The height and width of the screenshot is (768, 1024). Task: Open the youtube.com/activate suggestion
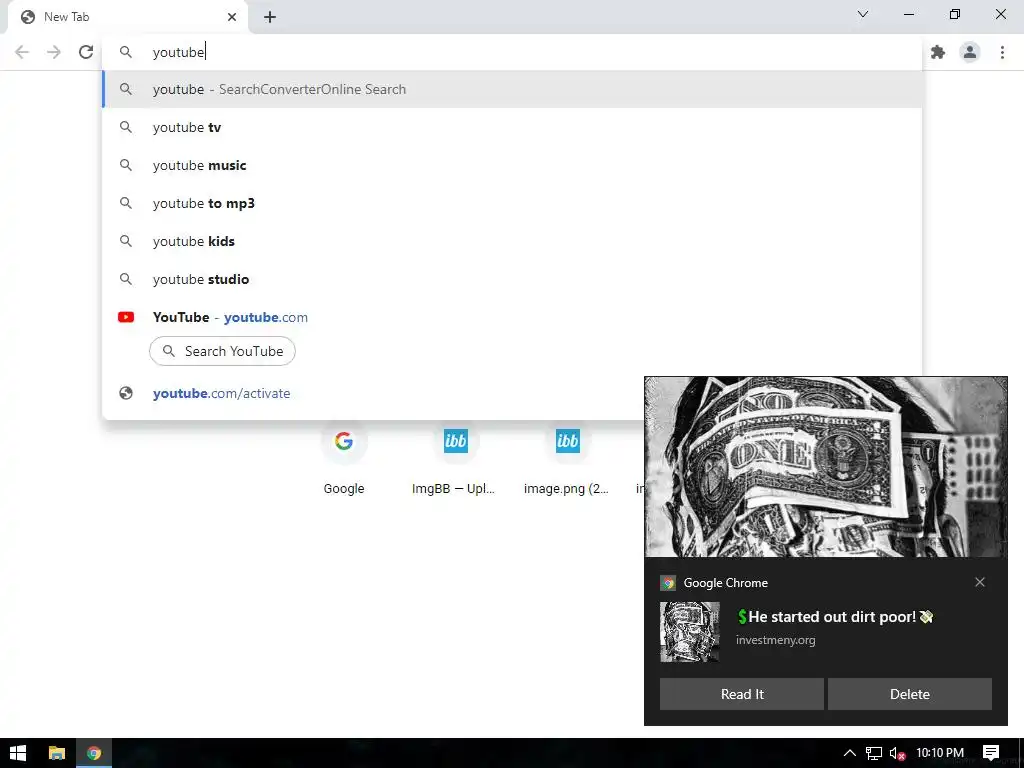pyautogui.click(x=372, y=393)
